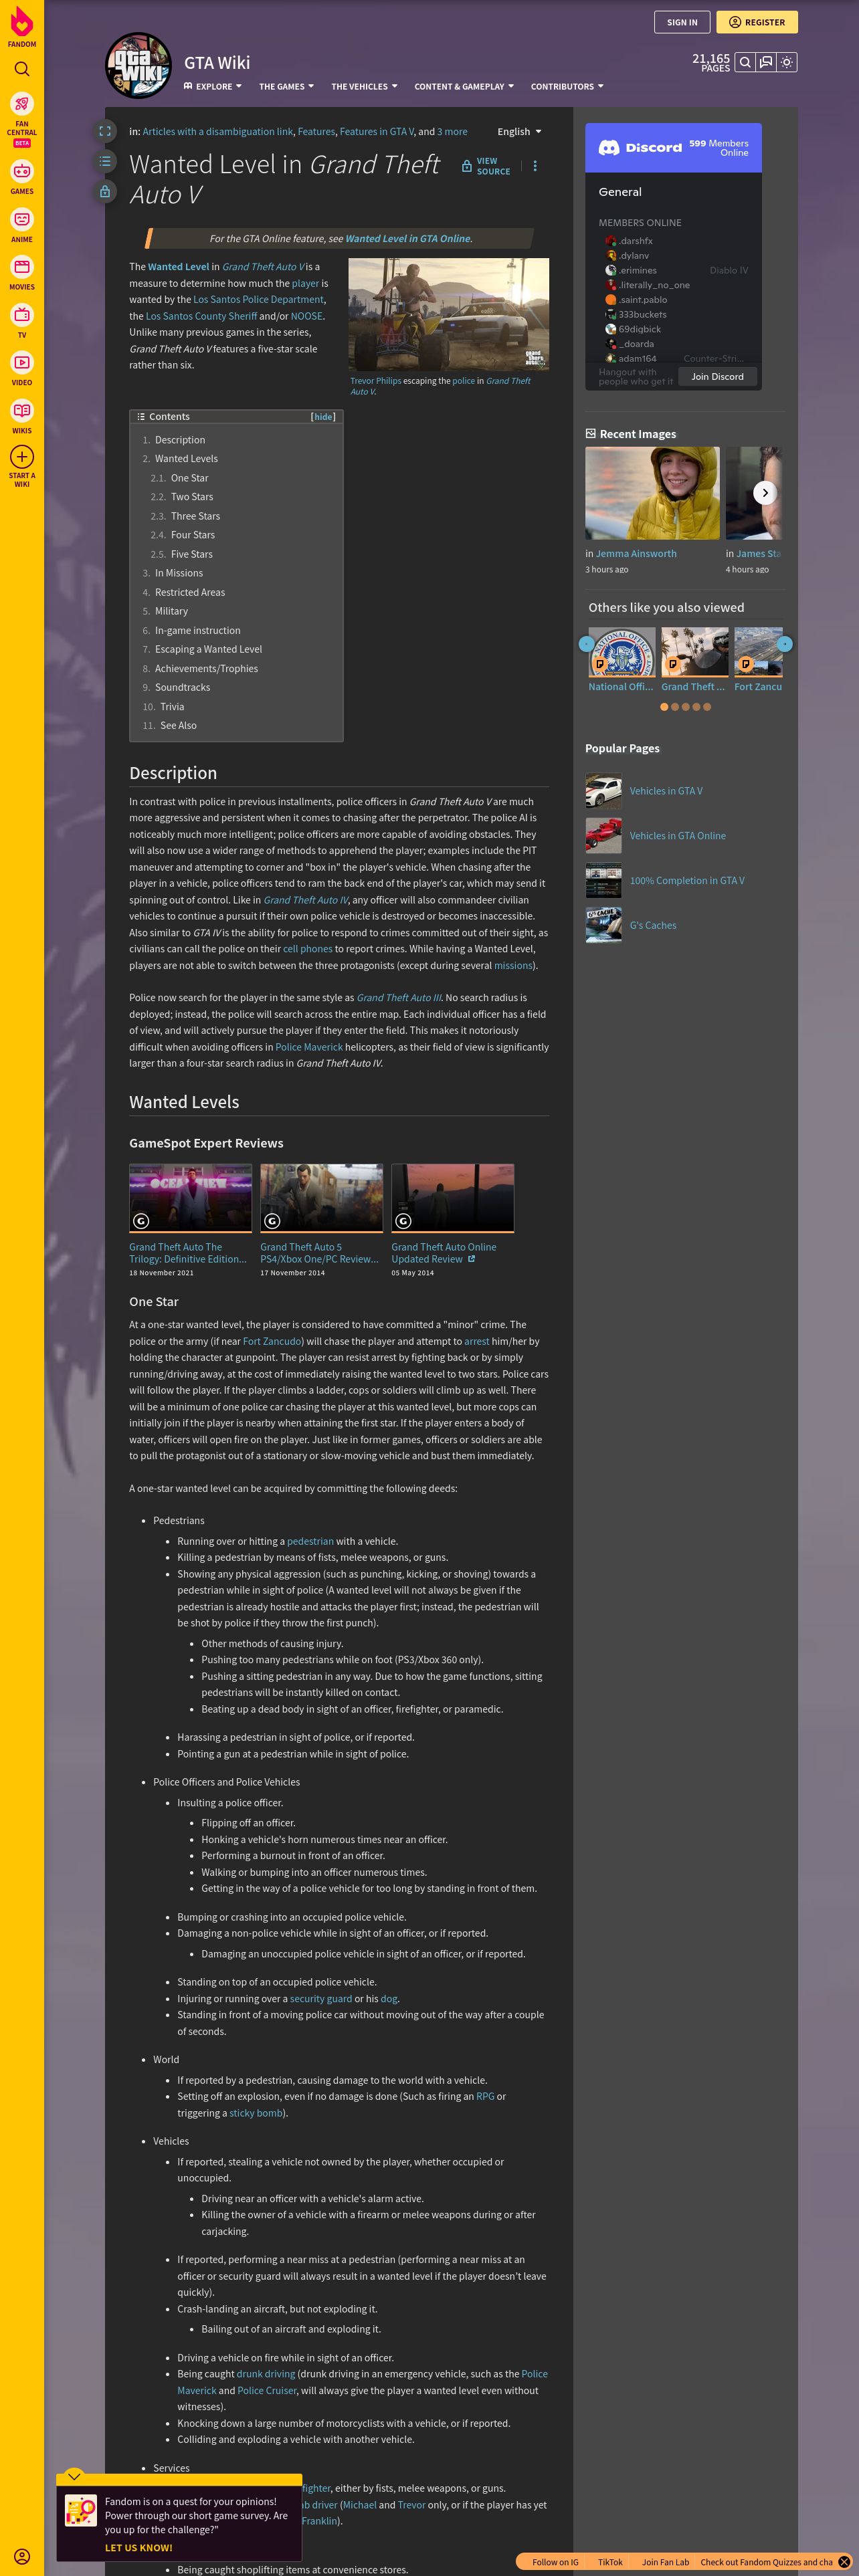This screenshot has height=2576, width=859.
Task: Open the Explore dropdown menu
Action: coord(212,87)
